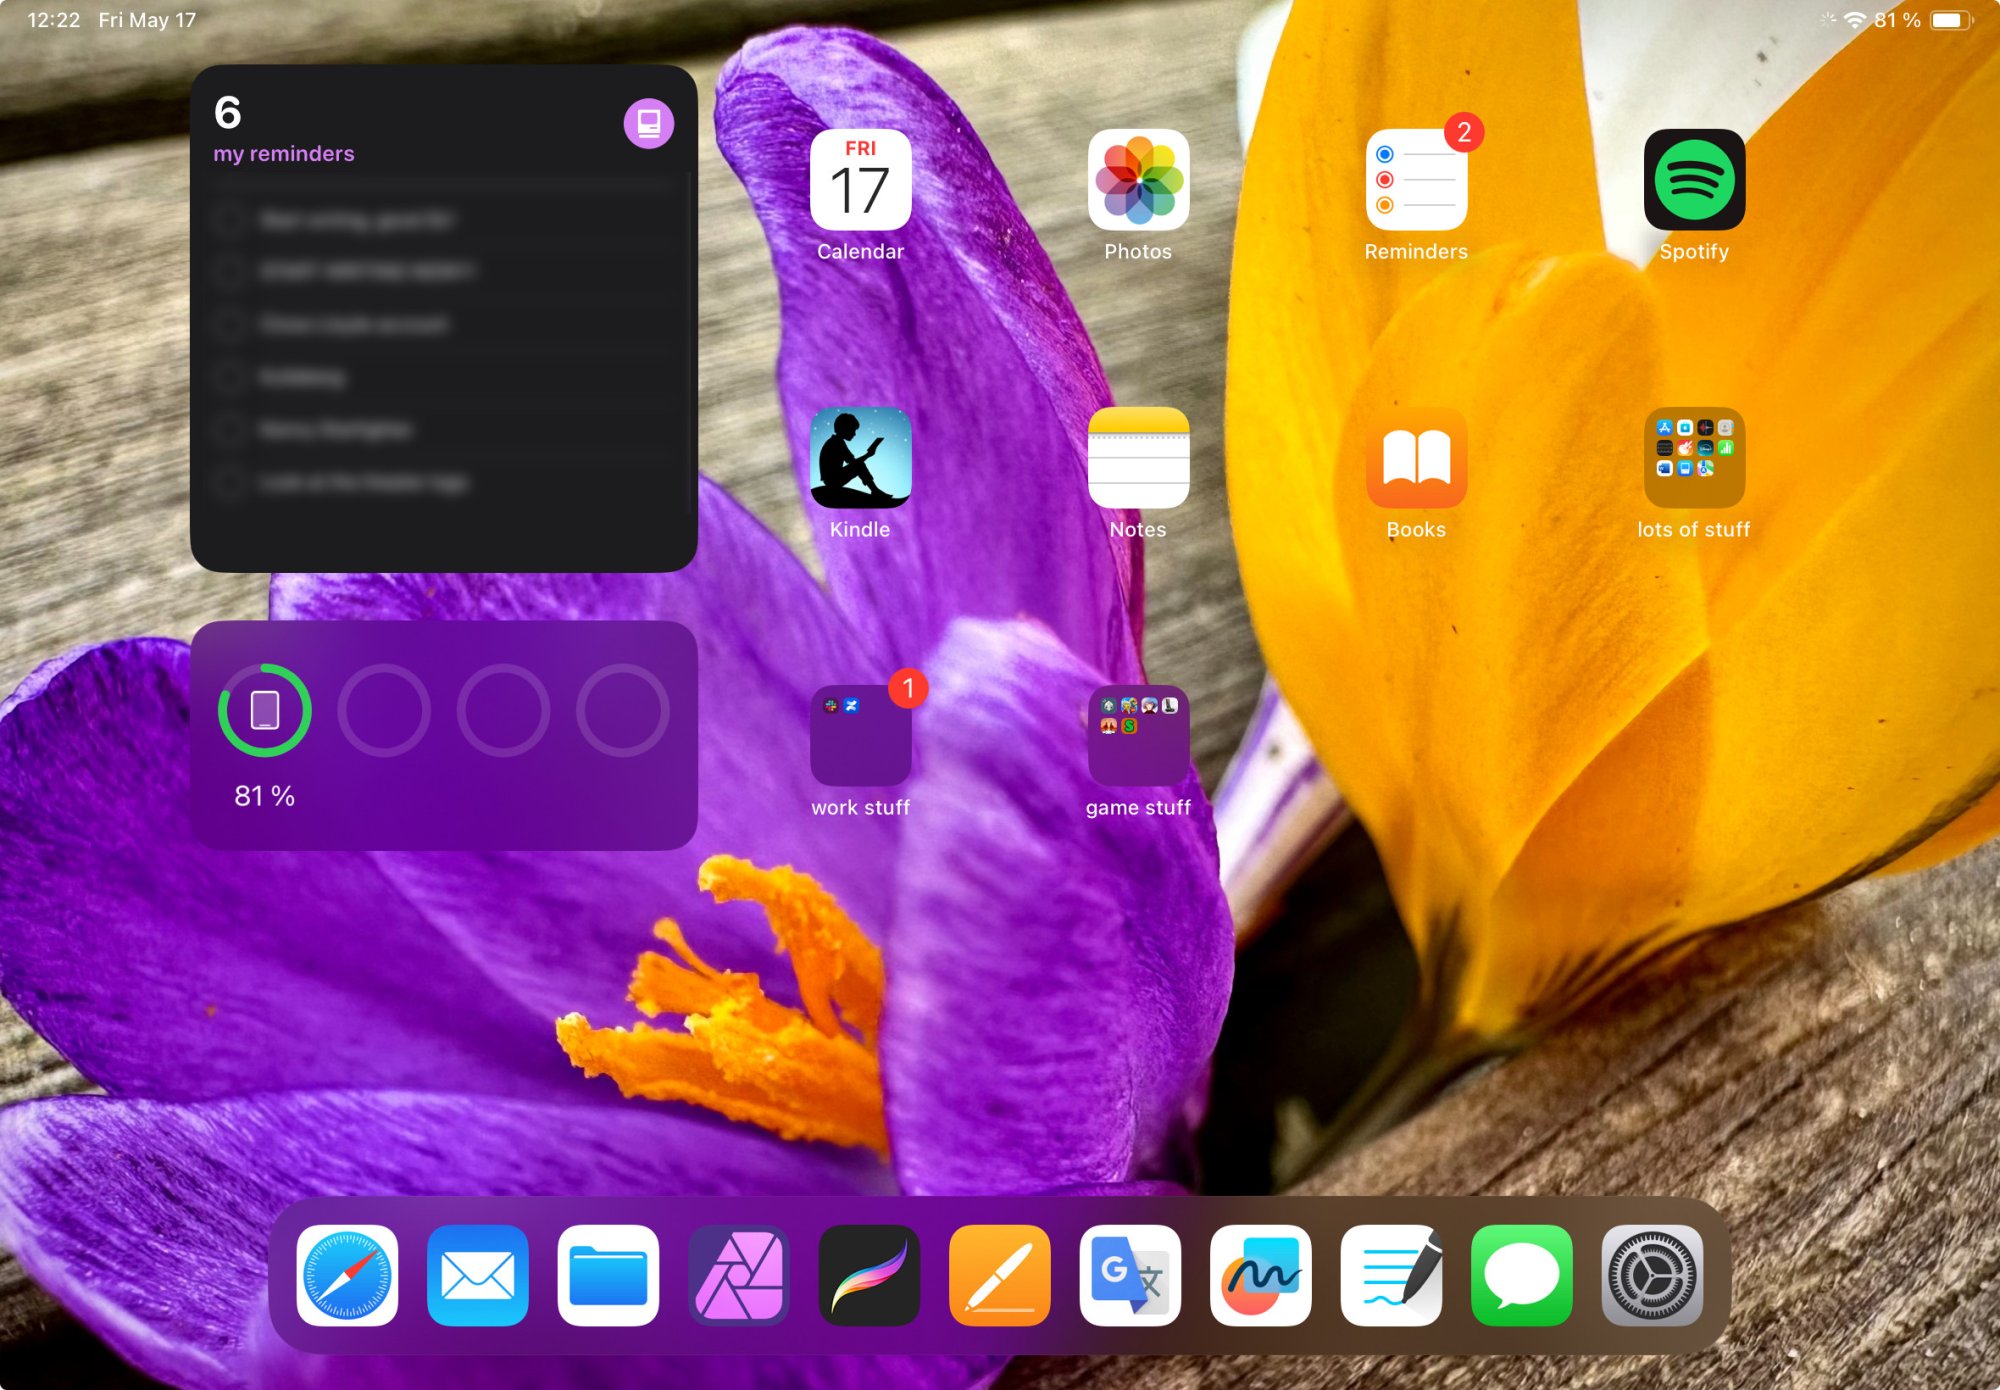Launch the Kindle app
Screen dimensions: 2000x1390
[x=860, y=458]
